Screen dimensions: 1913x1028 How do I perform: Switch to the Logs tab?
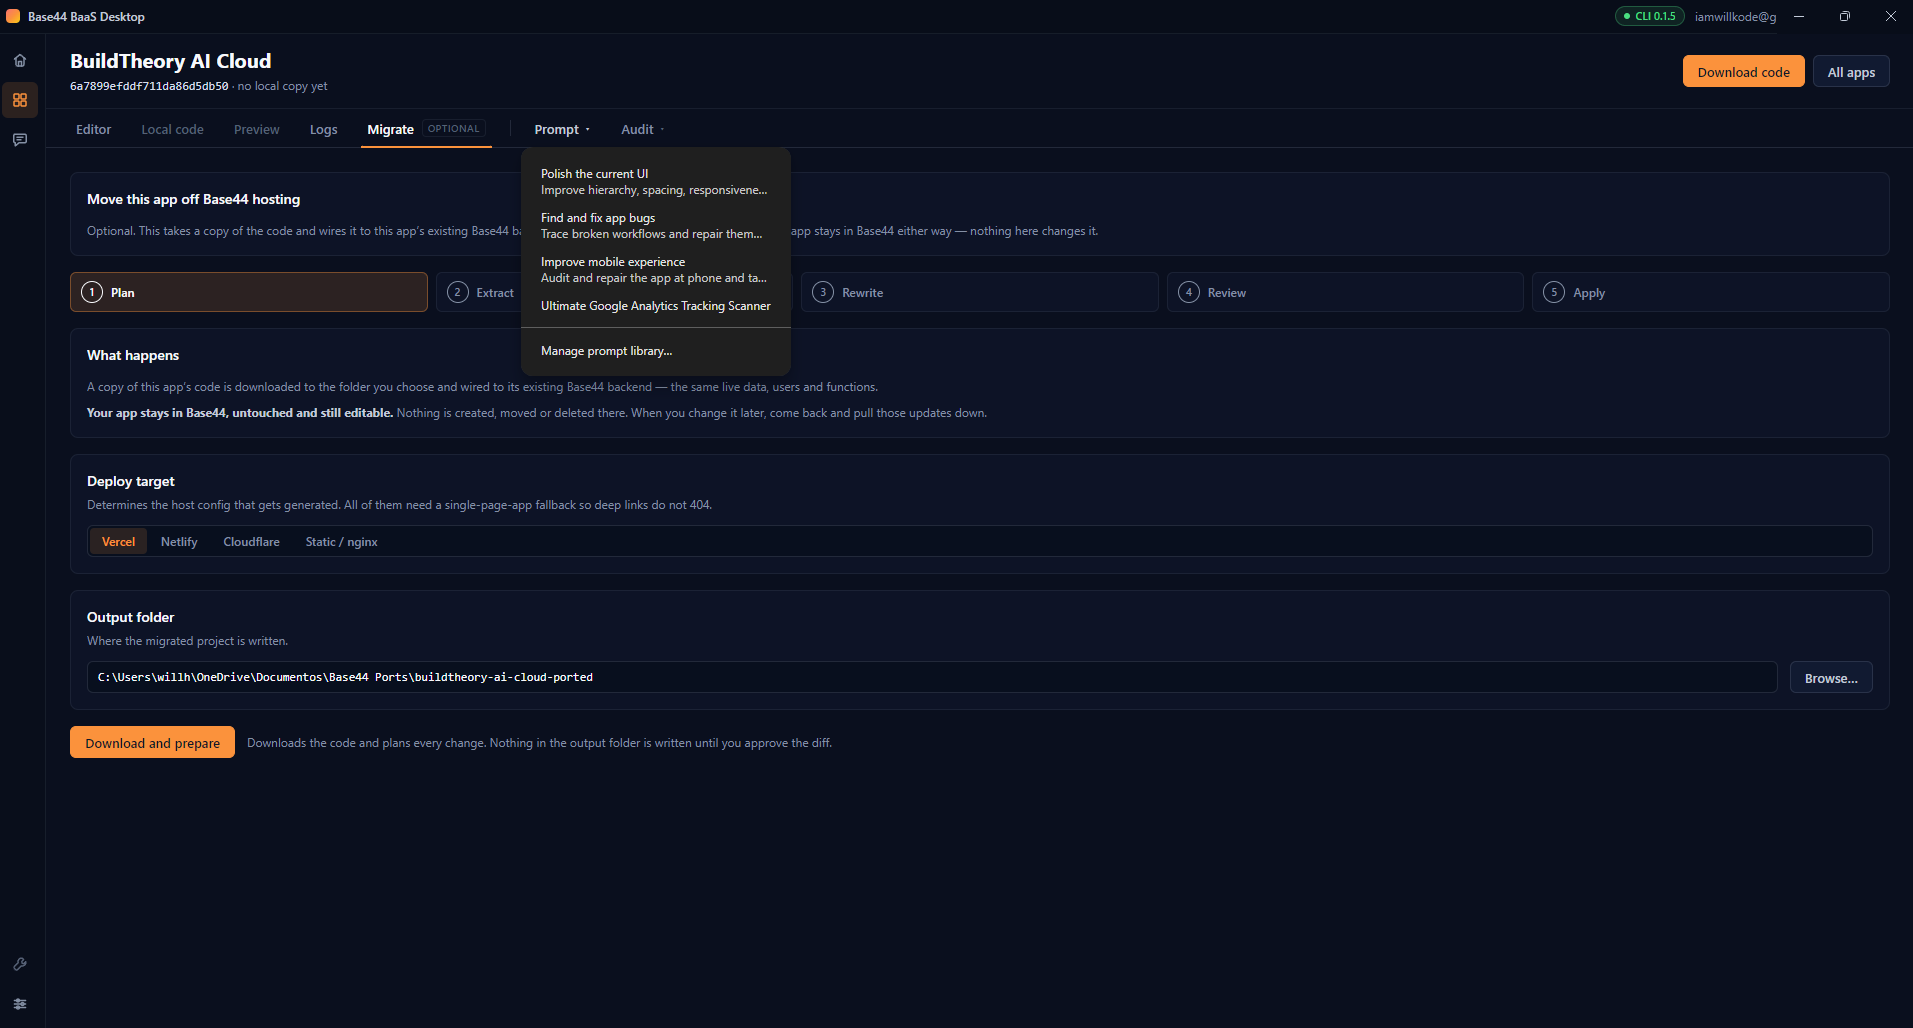pyautogui.click(x=323, y=130)
